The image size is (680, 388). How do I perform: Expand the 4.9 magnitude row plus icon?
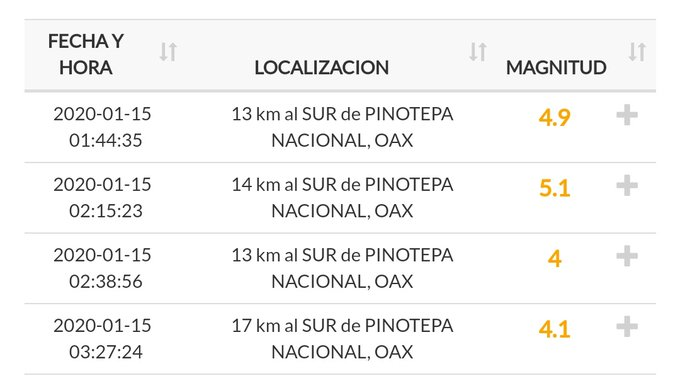tap(627, 115)
